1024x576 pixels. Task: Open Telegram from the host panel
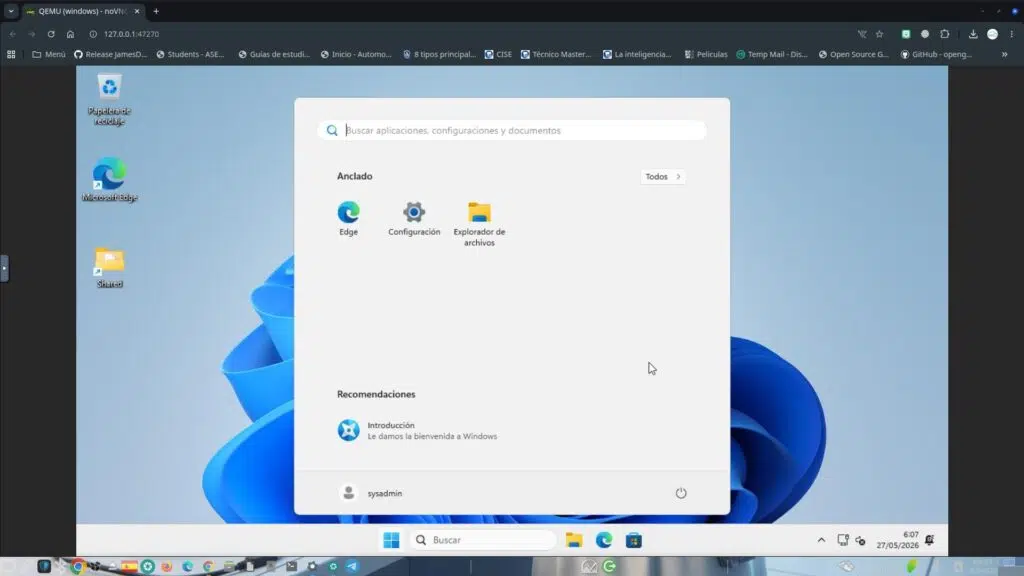tap(352, 566)
